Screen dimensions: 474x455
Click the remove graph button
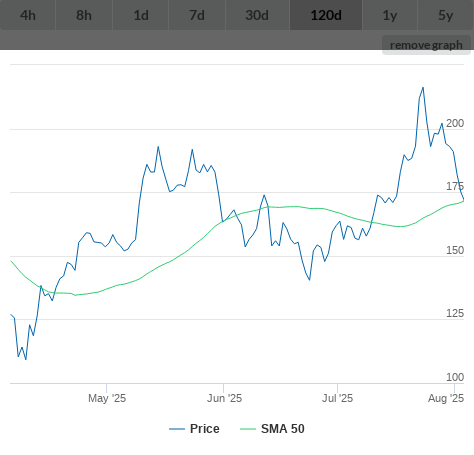[426, 45]
